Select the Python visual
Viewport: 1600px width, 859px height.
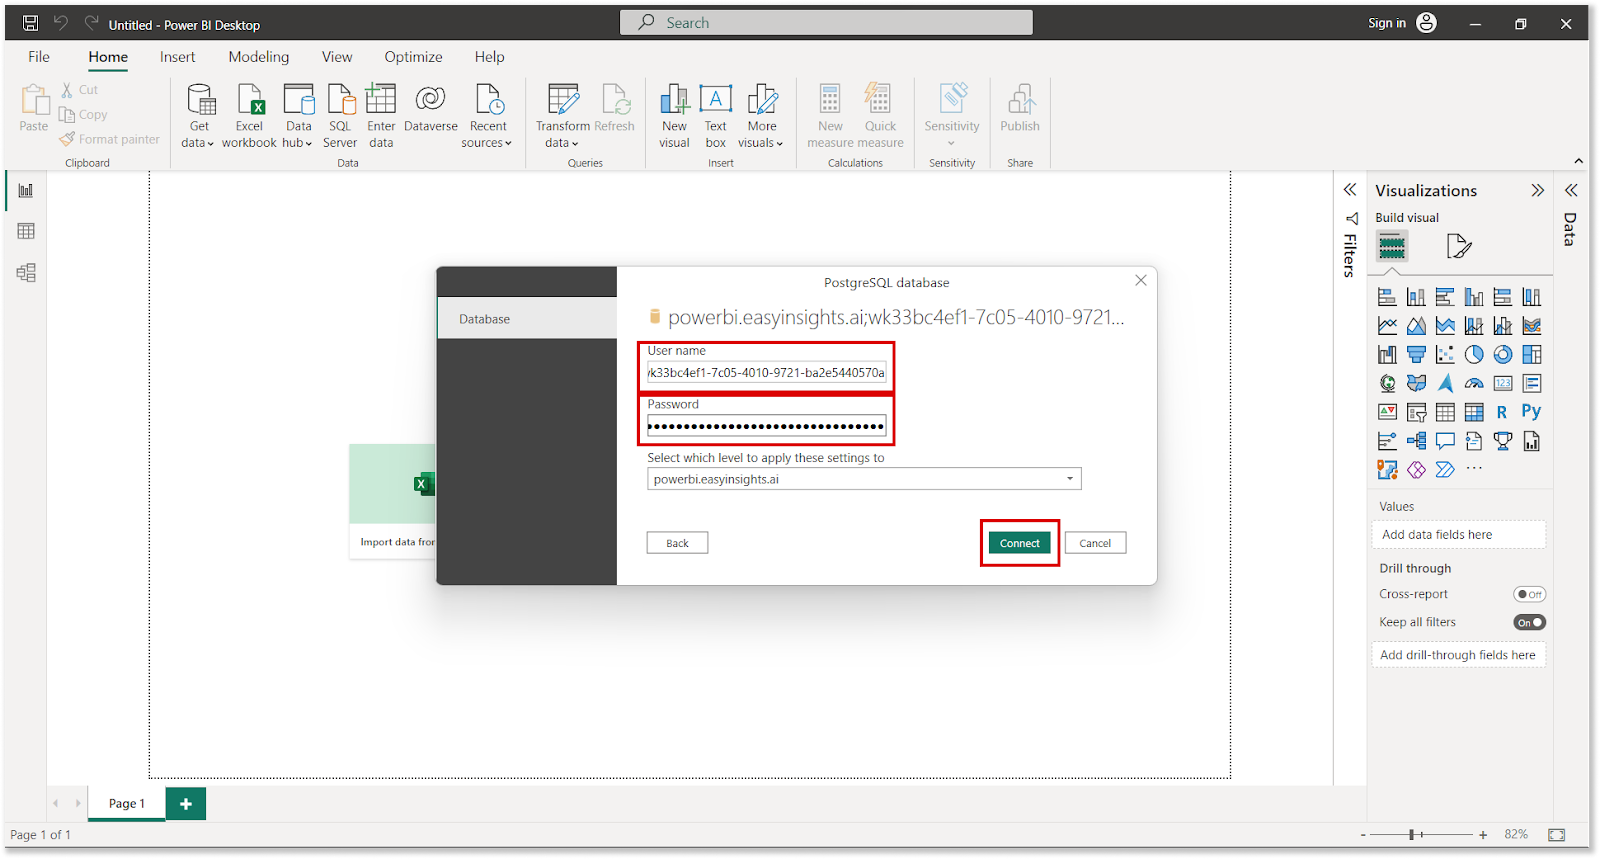click(1532, 412)
